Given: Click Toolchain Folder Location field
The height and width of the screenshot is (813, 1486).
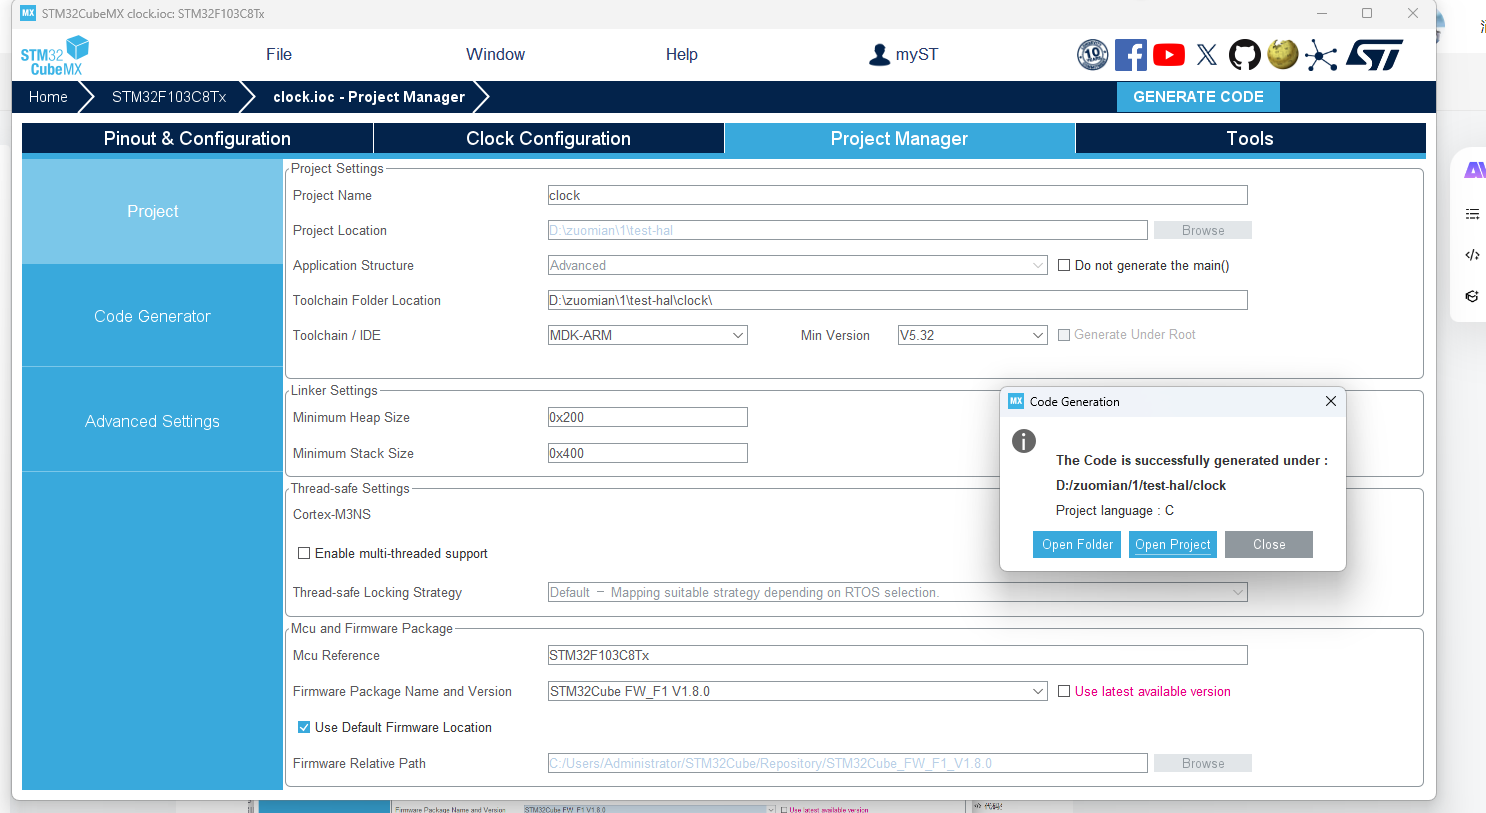Looking at the screenshot, I should 898,300.
